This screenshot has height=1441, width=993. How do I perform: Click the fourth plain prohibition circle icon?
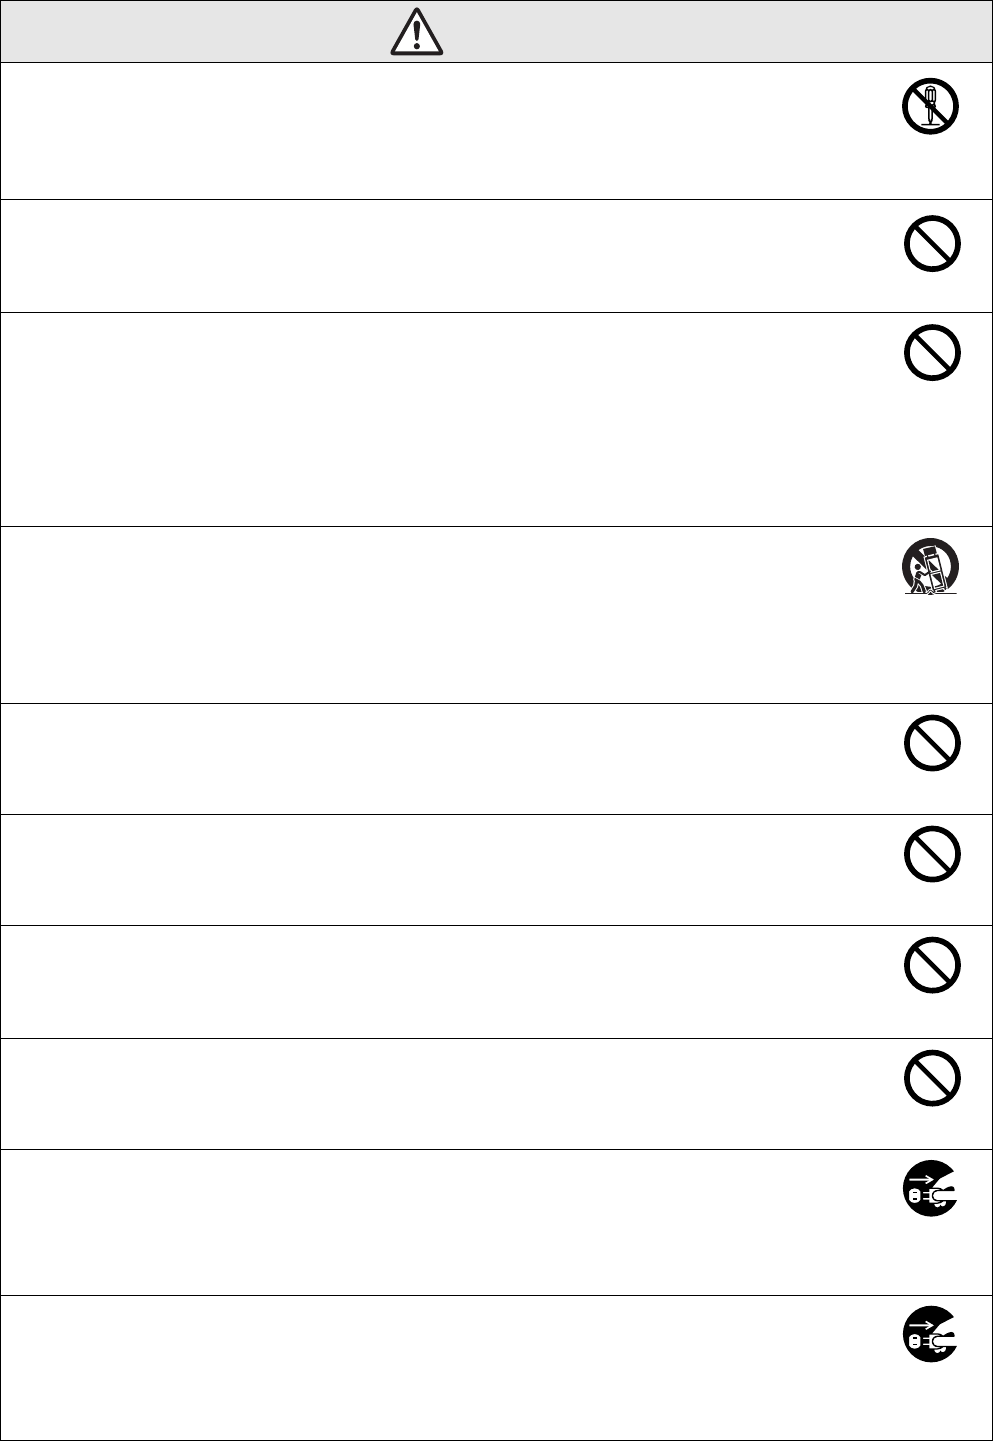(932, 855)
